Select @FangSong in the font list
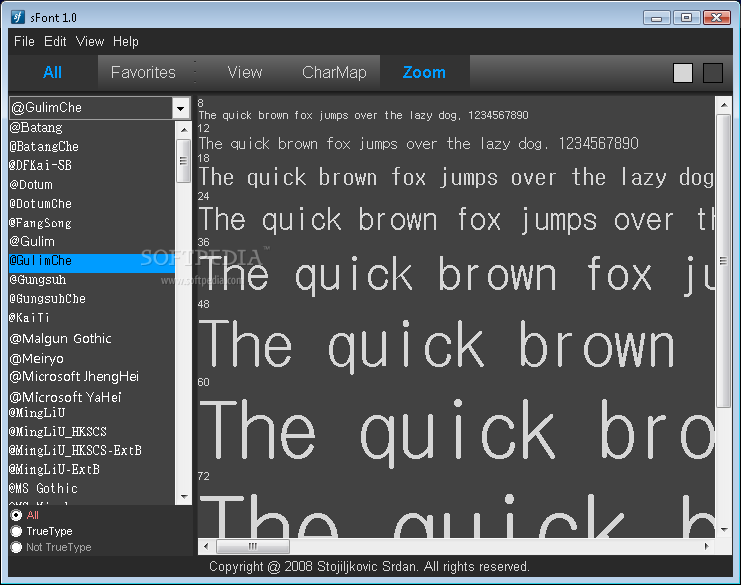 pyautogui.click(x=92, y=223)
